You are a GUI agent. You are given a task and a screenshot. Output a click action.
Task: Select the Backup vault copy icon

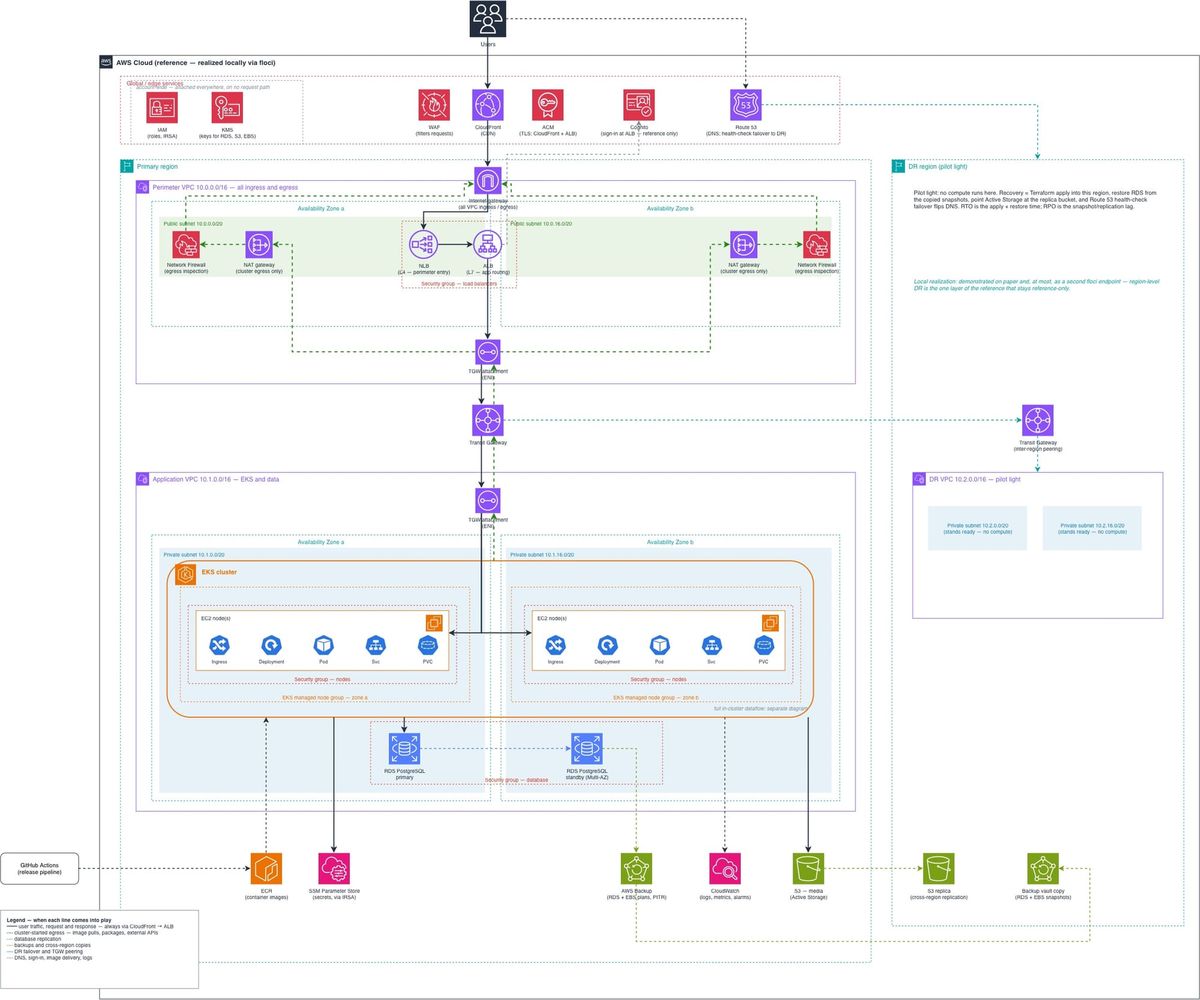click(x=1043, y=869)
